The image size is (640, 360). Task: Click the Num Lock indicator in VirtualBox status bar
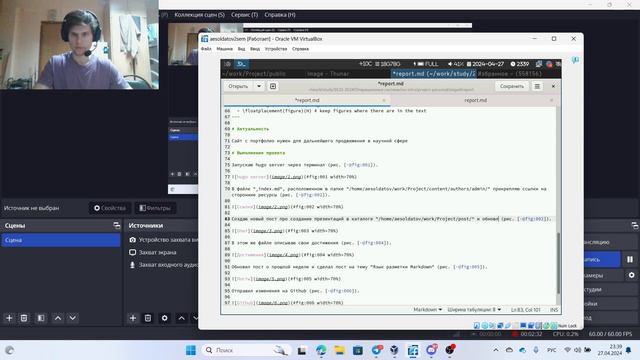click(567, 326)
